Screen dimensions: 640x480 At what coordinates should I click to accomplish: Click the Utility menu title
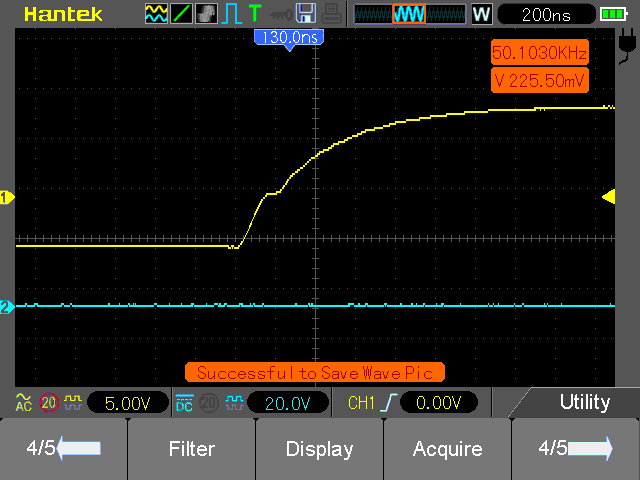click(584, 402)
